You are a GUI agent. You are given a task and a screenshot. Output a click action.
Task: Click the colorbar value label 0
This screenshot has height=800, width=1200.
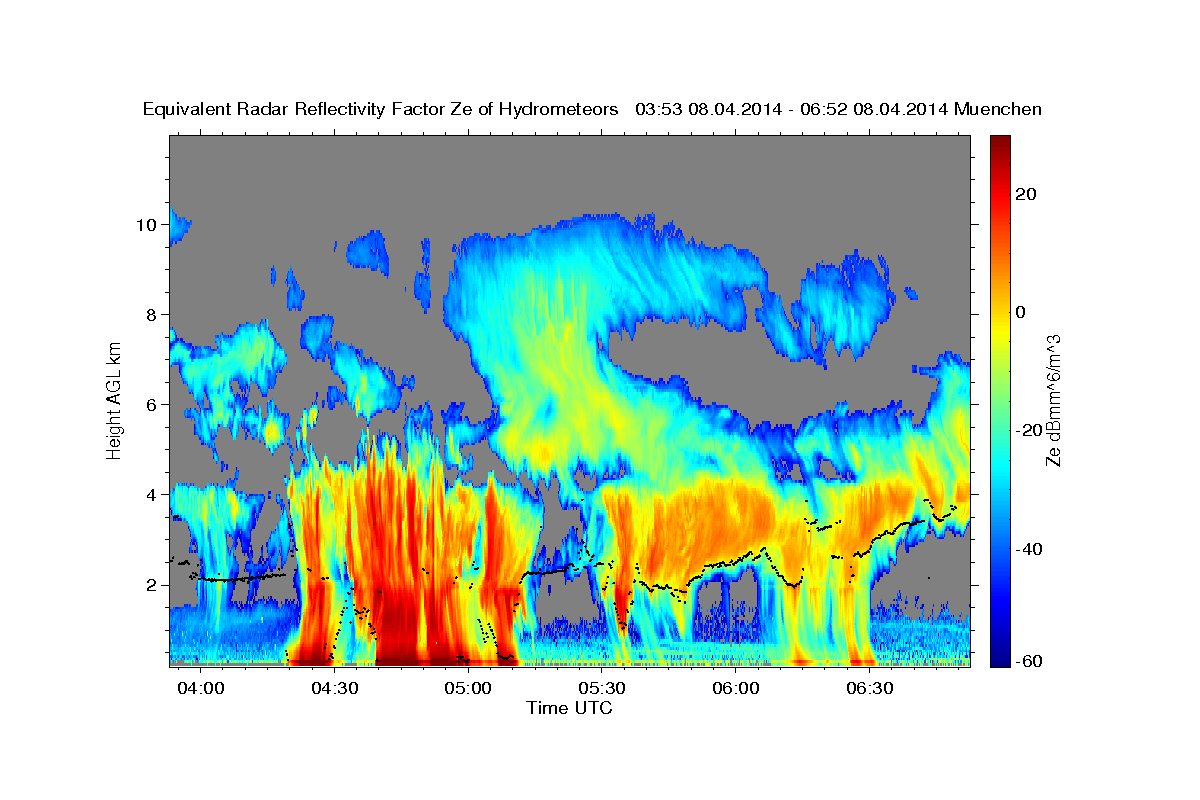(1021, 313)
